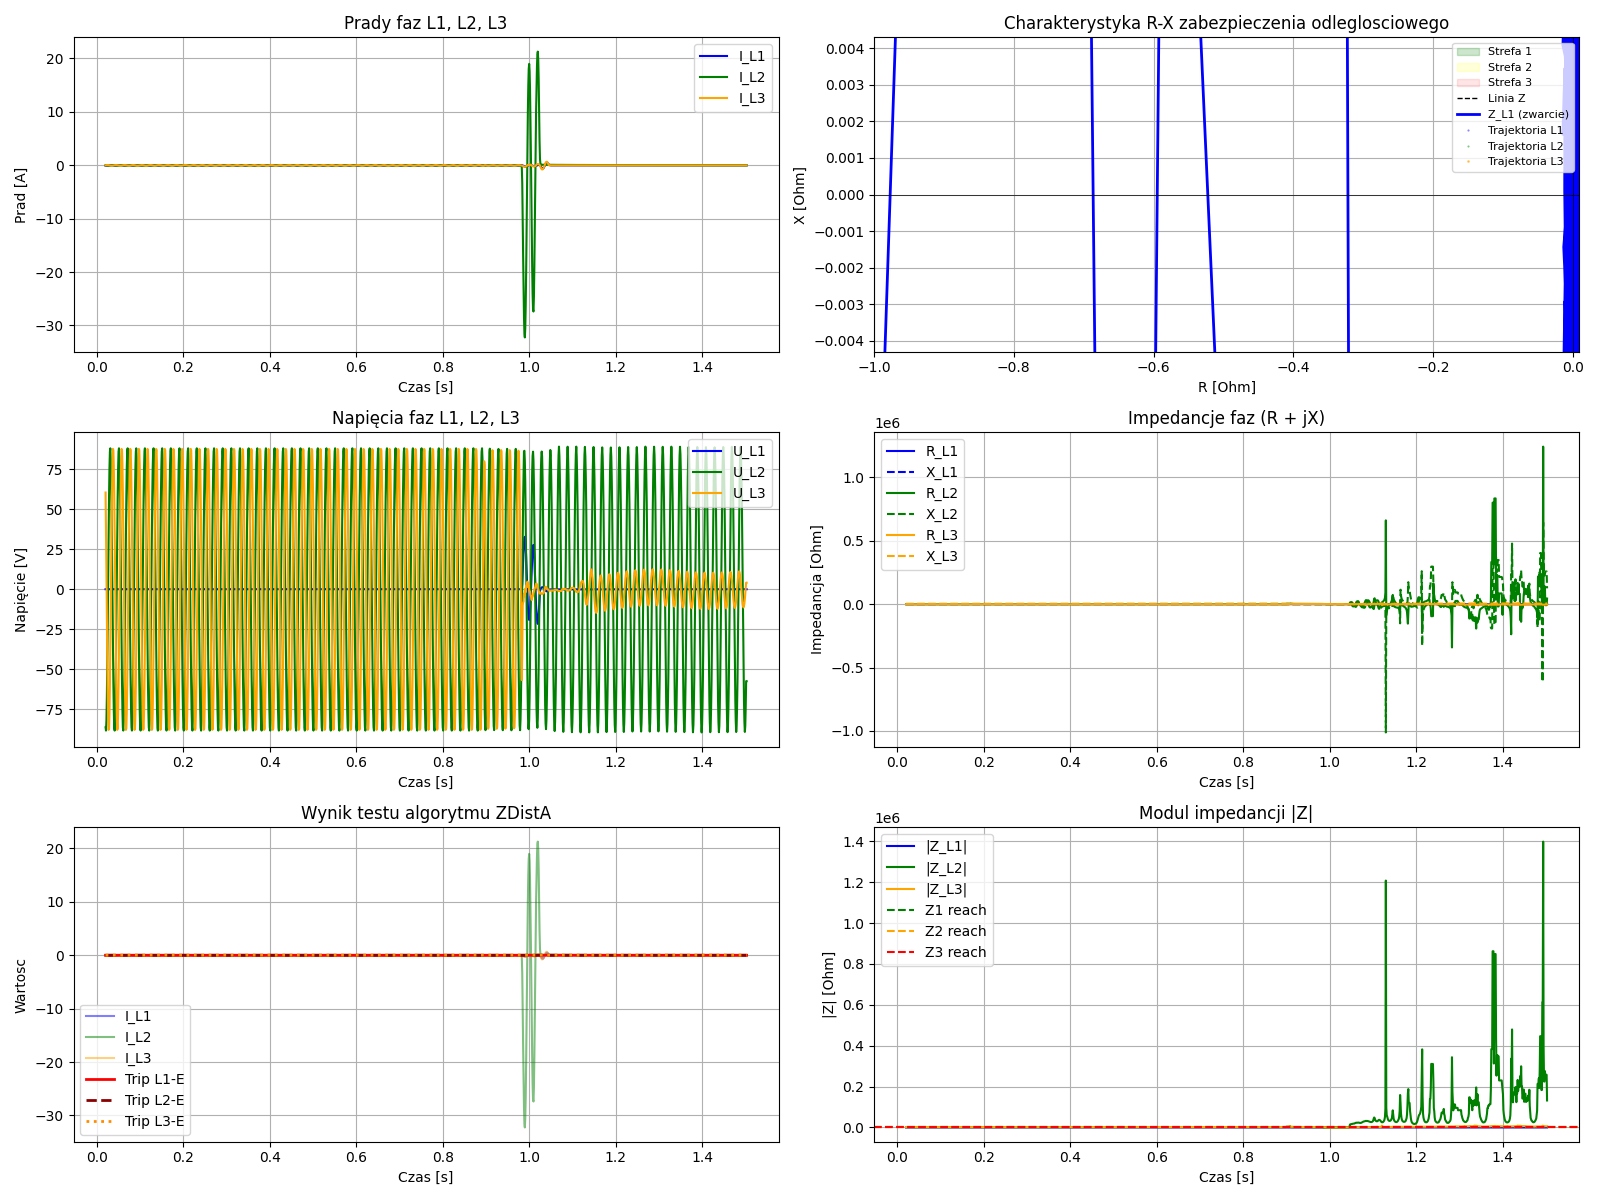Click the 'R [Ohm]' x-axis label
The width and height of the screenshot is (1600, 1200).
pyautogui.click(x=1226, y=387)
